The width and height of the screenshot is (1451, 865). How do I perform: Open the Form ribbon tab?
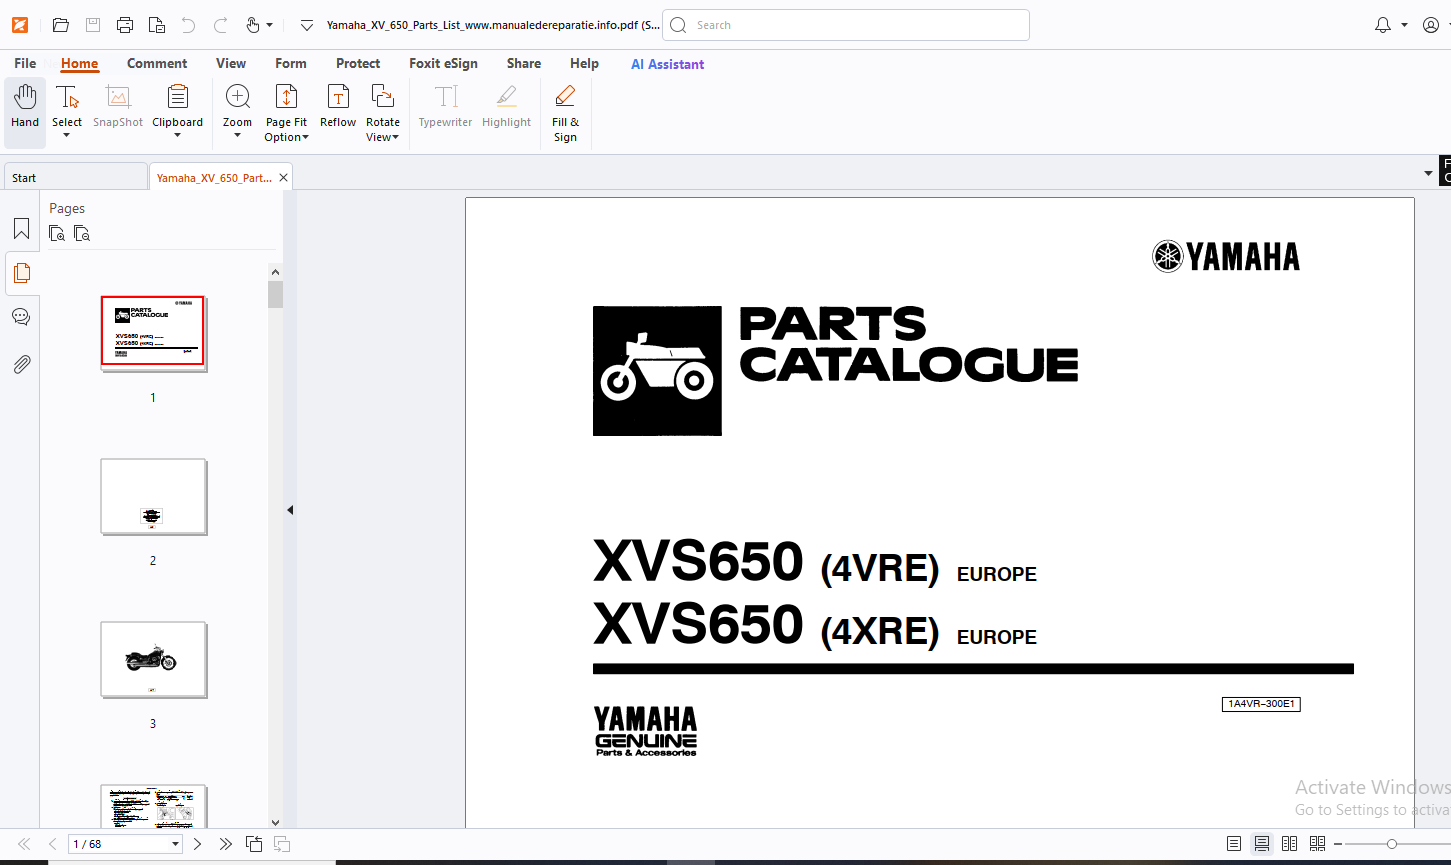coord(291,63)
